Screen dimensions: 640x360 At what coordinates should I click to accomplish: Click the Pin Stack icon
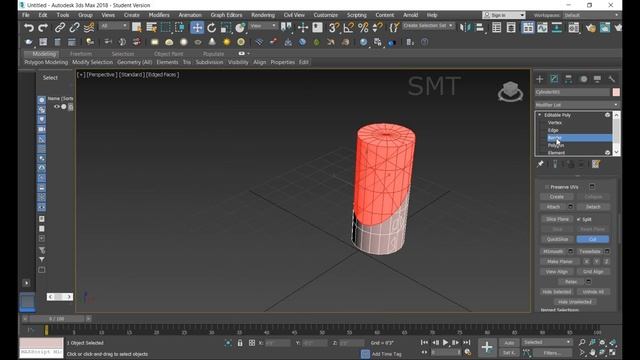[540, 164]
